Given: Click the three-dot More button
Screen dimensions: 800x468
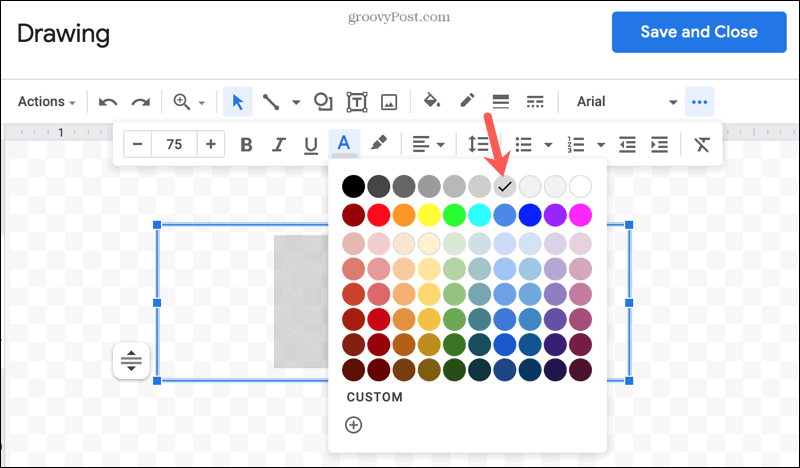Looking at the screenshot, I should (x=699, y=102).
